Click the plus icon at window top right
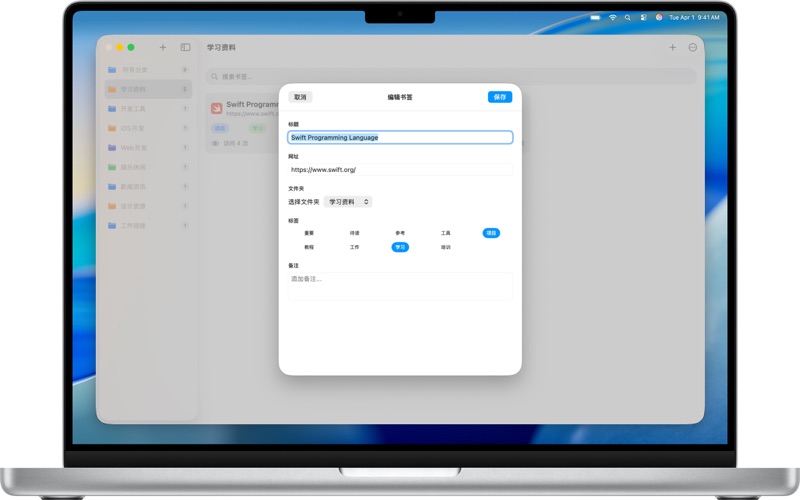 tap(672, 47)
